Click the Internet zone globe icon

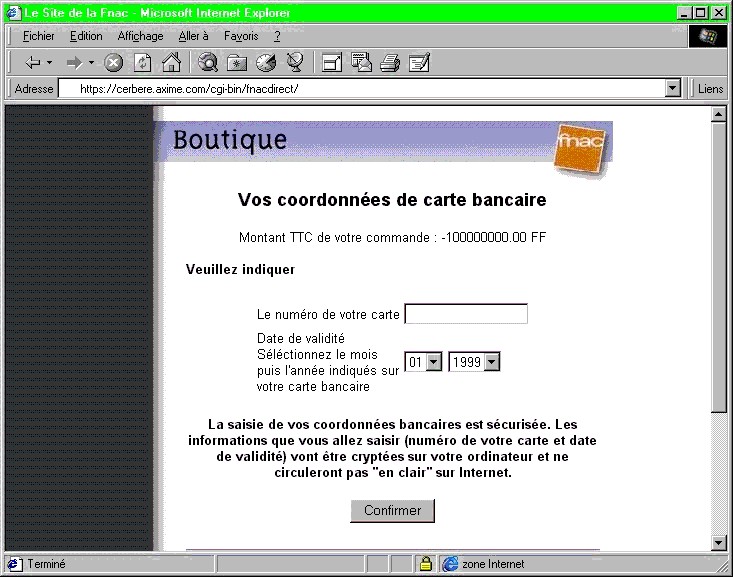[x=451, y=564]
